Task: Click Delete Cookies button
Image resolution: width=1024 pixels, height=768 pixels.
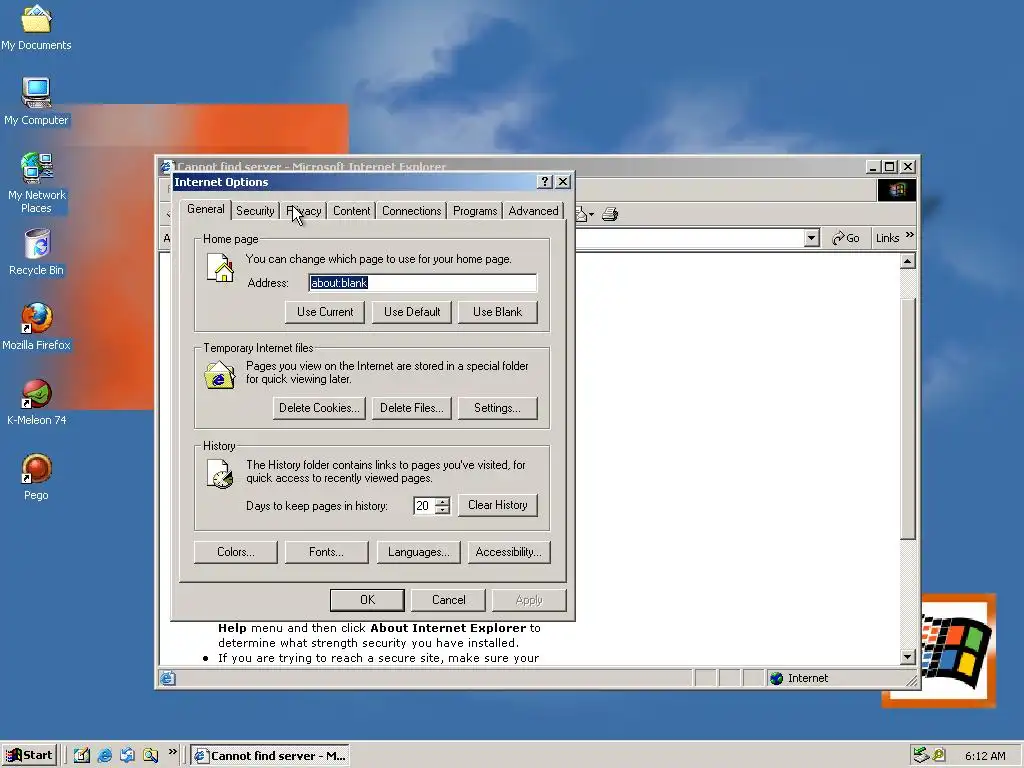Action: pos(319,408)
